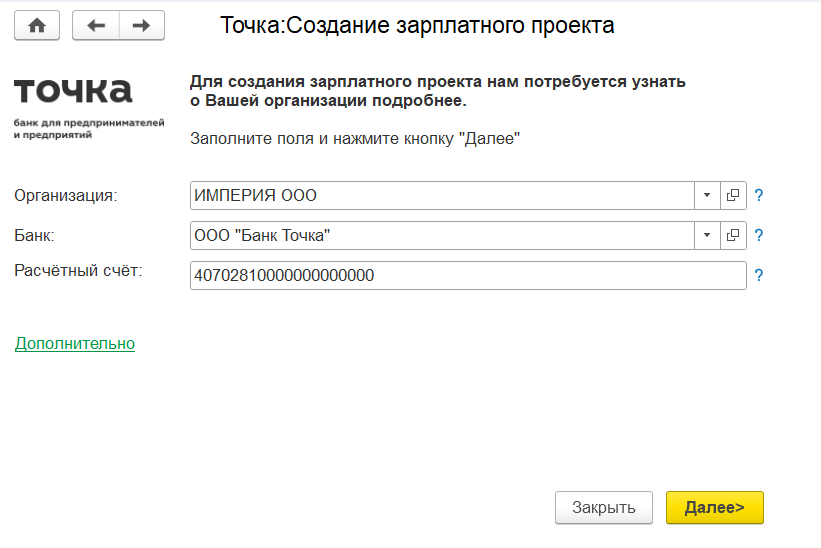The height and width of the screenshot is (548, 821).
Task: Go forward with the right arrow
Action: point(141,26)
